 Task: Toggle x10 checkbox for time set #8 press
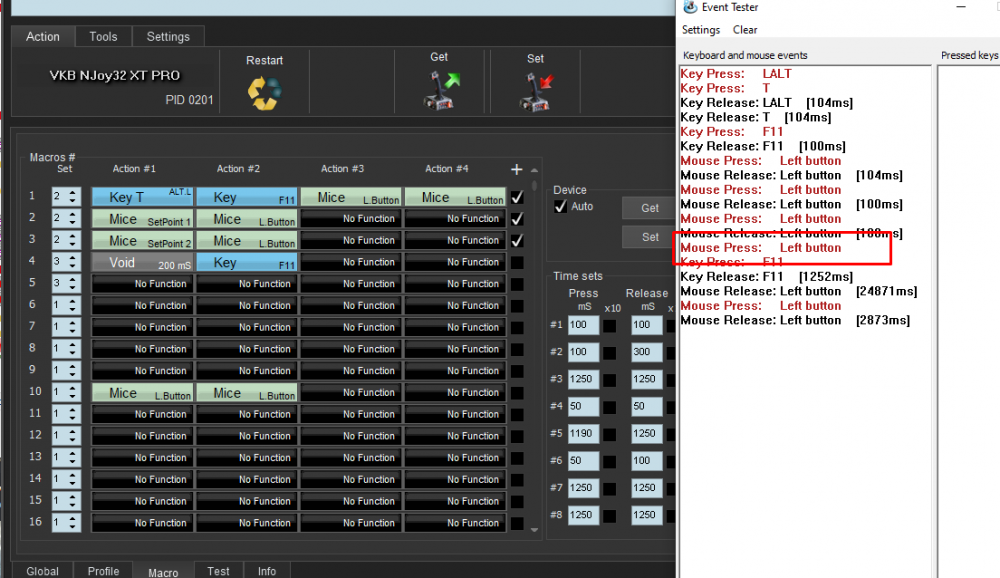[x=610, y=515]
